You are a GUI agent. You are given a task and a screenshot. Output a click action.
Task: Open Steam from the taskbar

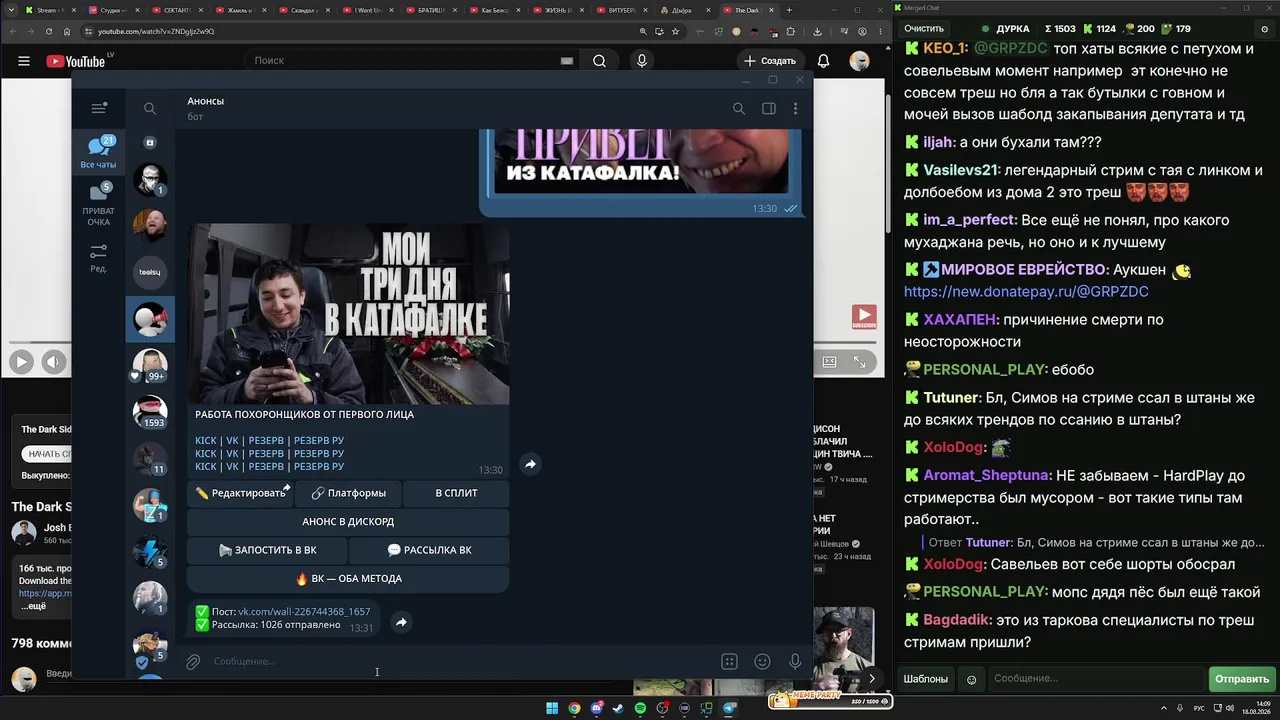[618, 709]
